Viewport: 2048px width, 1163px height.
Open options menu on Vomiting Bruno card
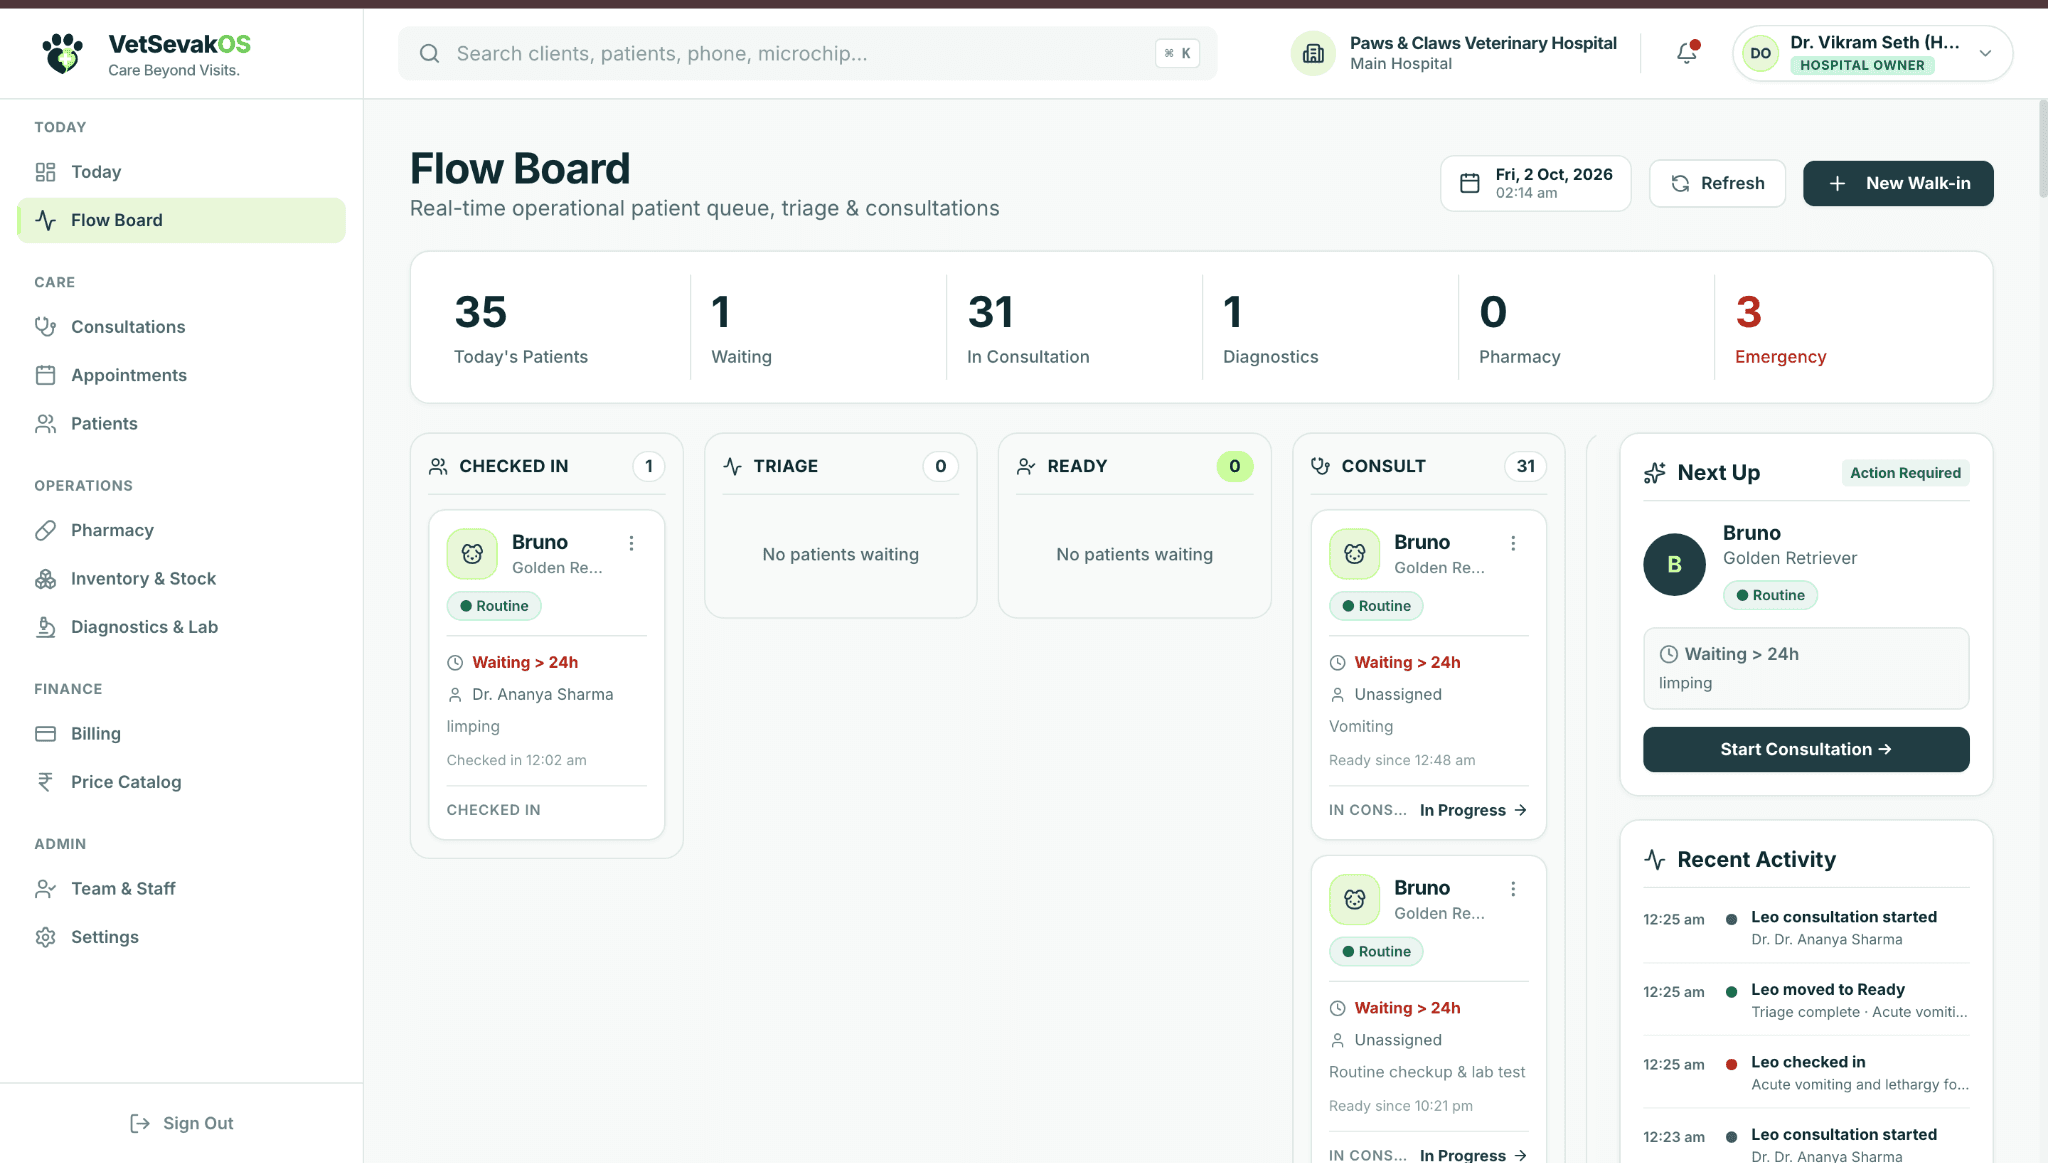[1513, 543]
